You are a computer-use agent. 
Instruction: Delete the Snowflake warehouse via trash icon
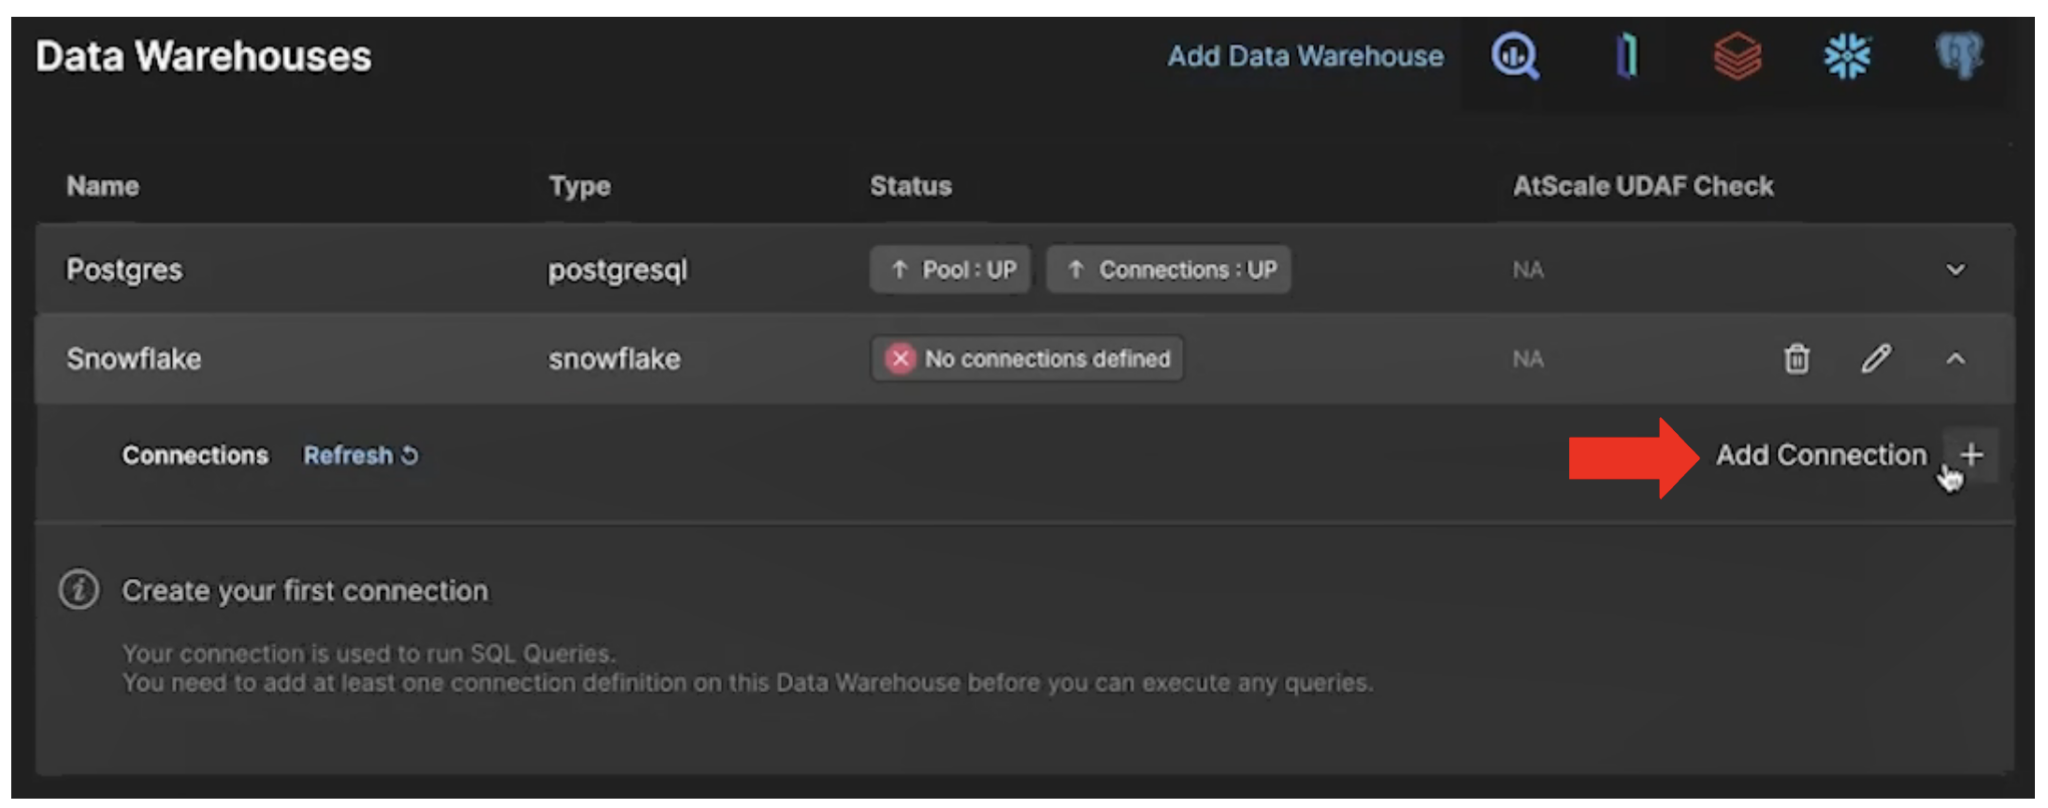pyautogui.click(x=1796, y=359)
